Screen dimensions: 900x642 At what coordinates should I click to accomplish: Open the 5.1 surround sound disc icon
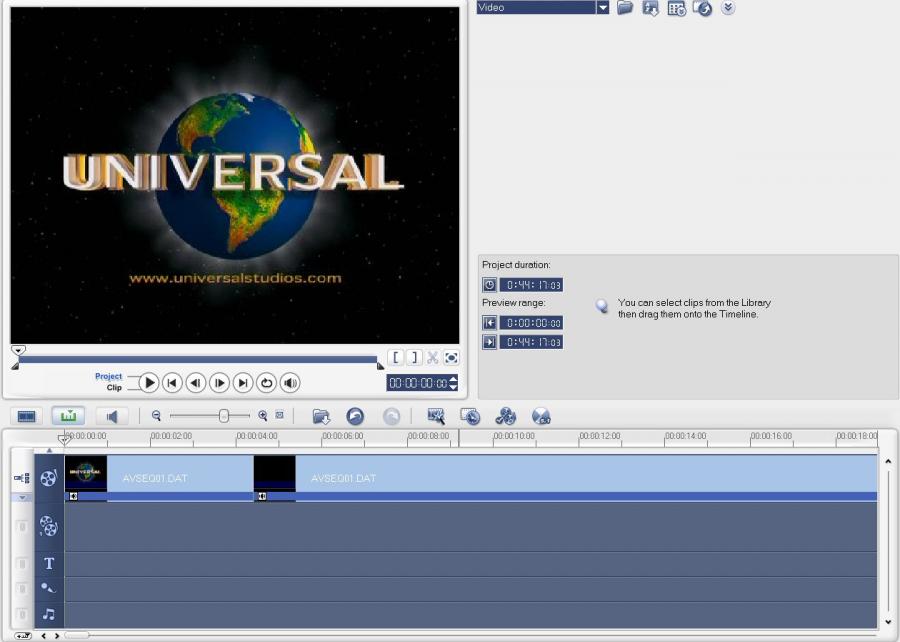(x=541, y=416)
